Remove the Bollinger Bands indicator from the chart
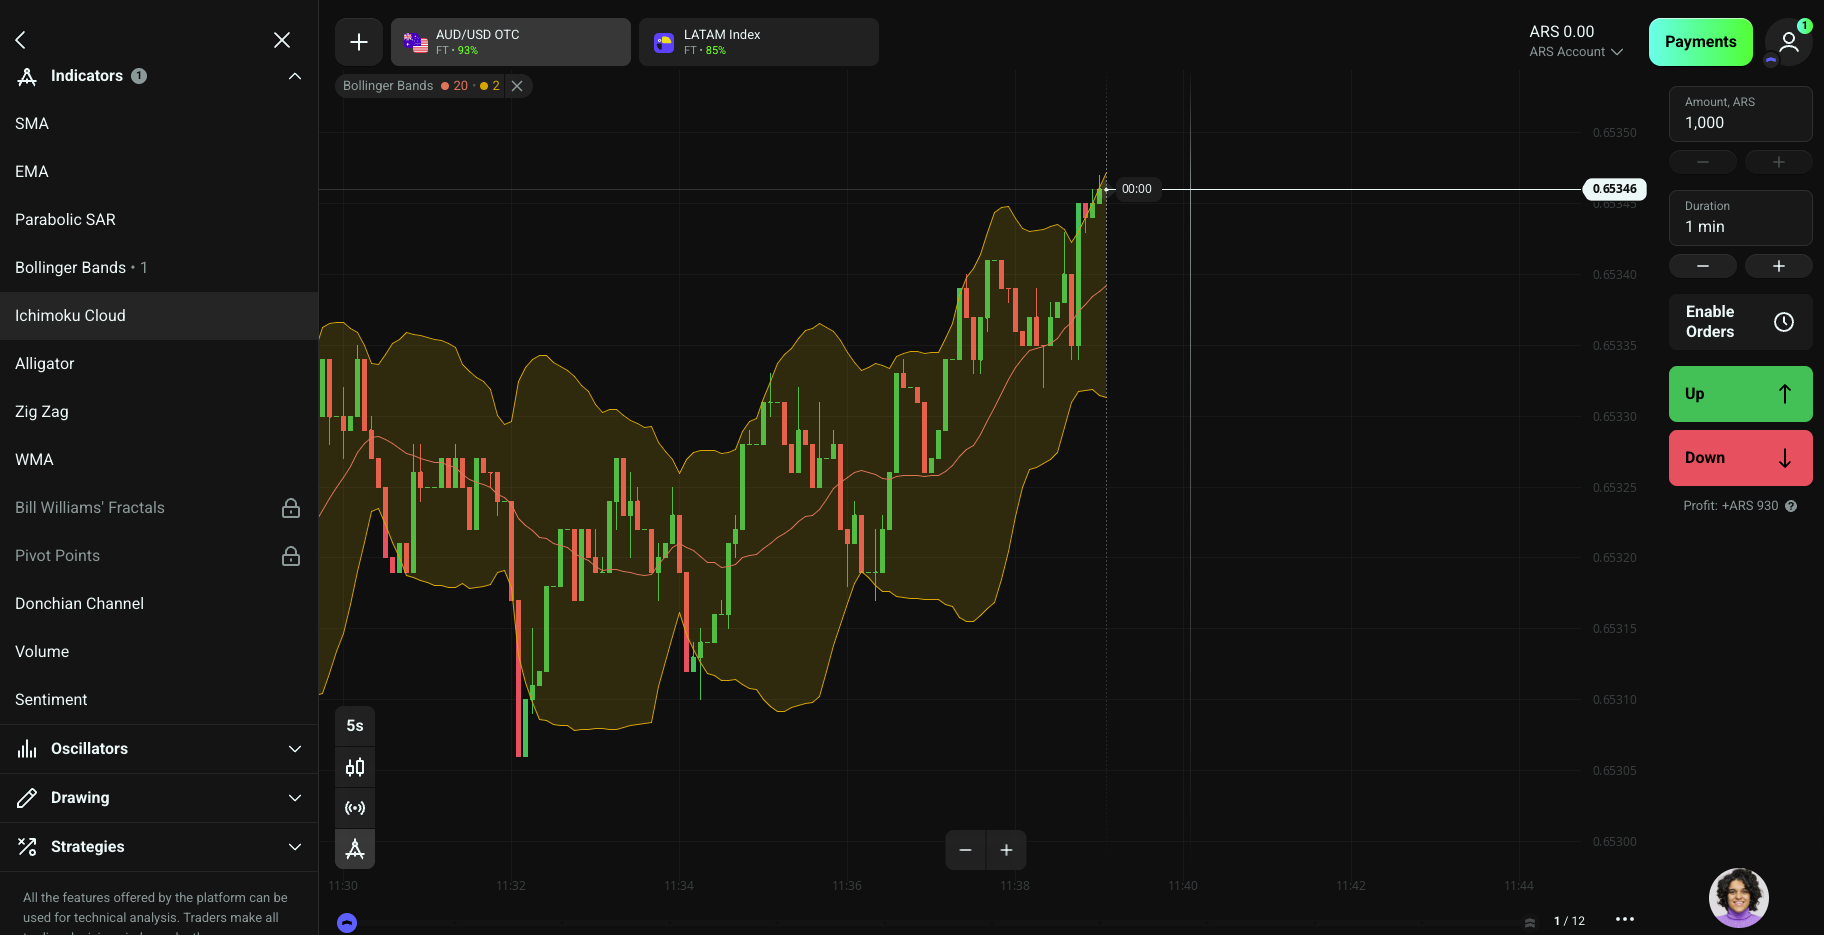This screenshot has width=1824, height=935. point(517,86)
